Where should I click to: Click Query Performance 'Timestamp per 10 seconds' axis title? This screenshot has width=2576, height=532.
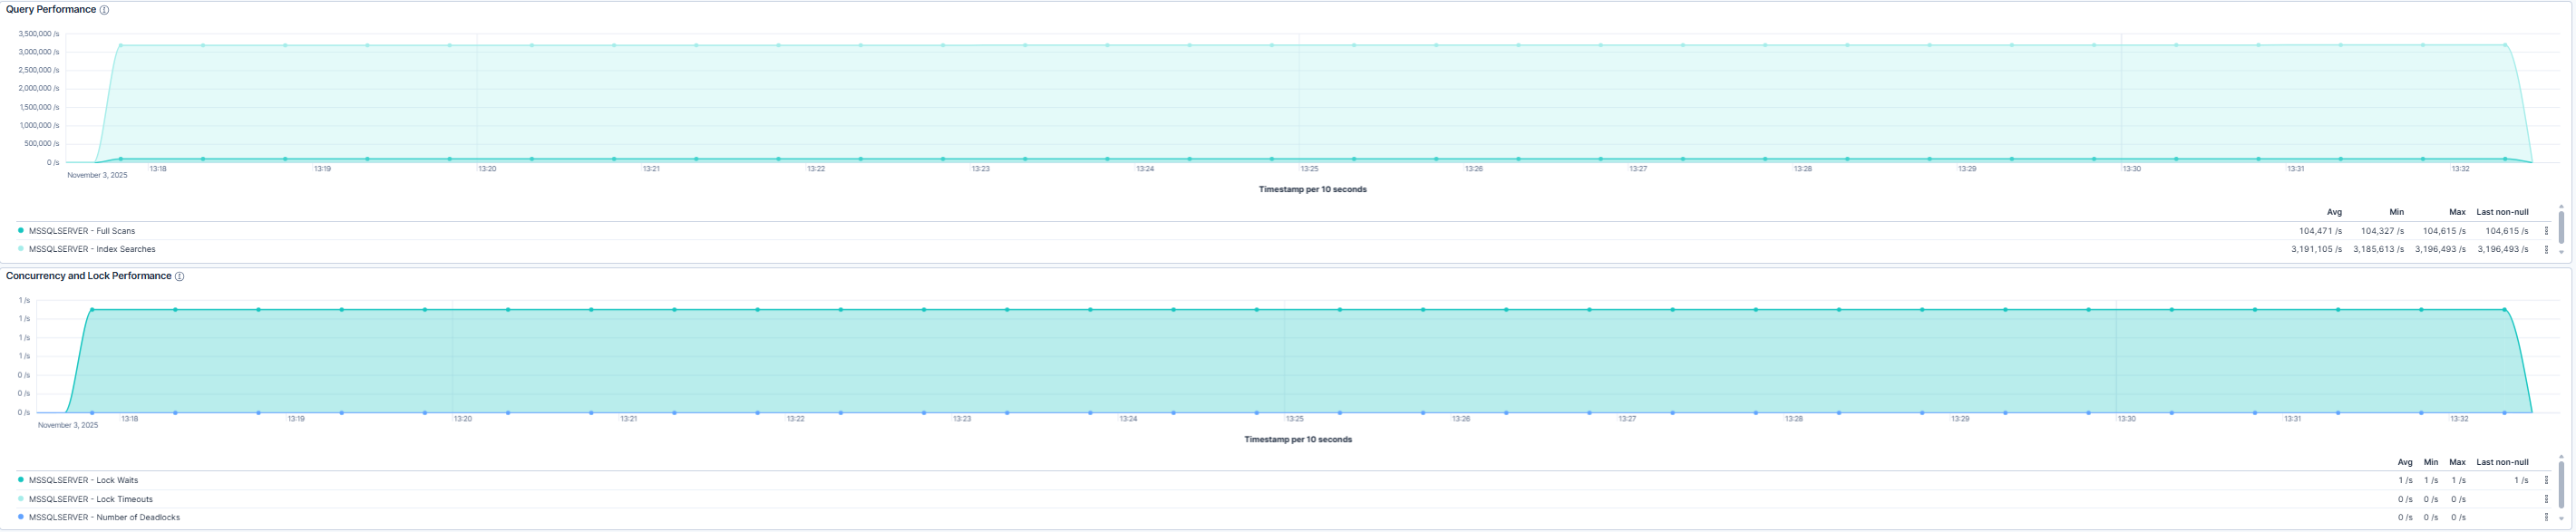[1312, 189]
